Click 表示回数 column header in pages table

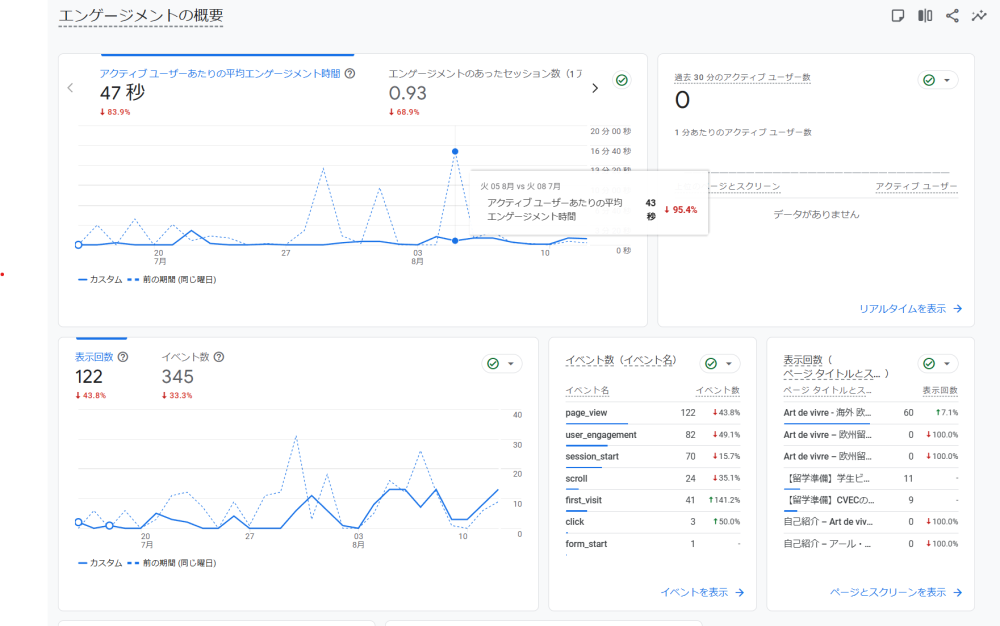point(940,390)
